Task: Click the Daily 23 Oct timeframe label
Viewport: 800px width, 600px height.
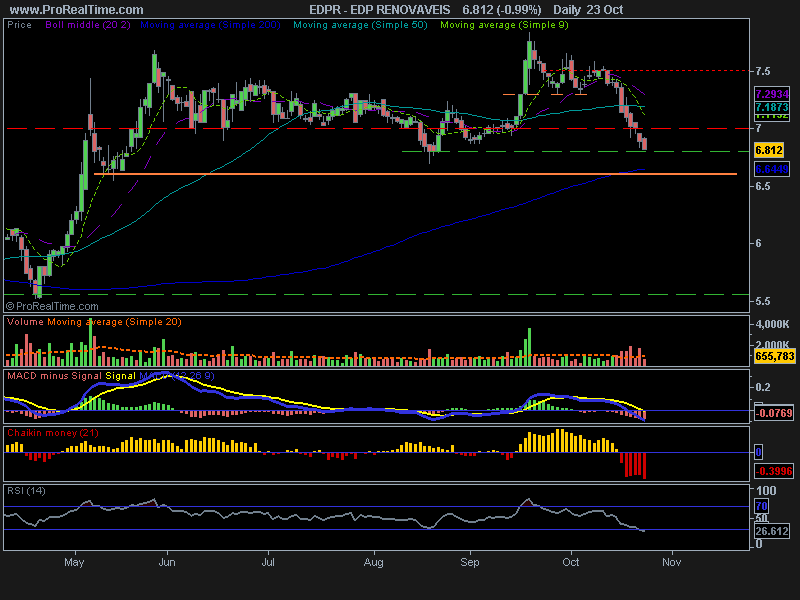Action: coord(588,10)
